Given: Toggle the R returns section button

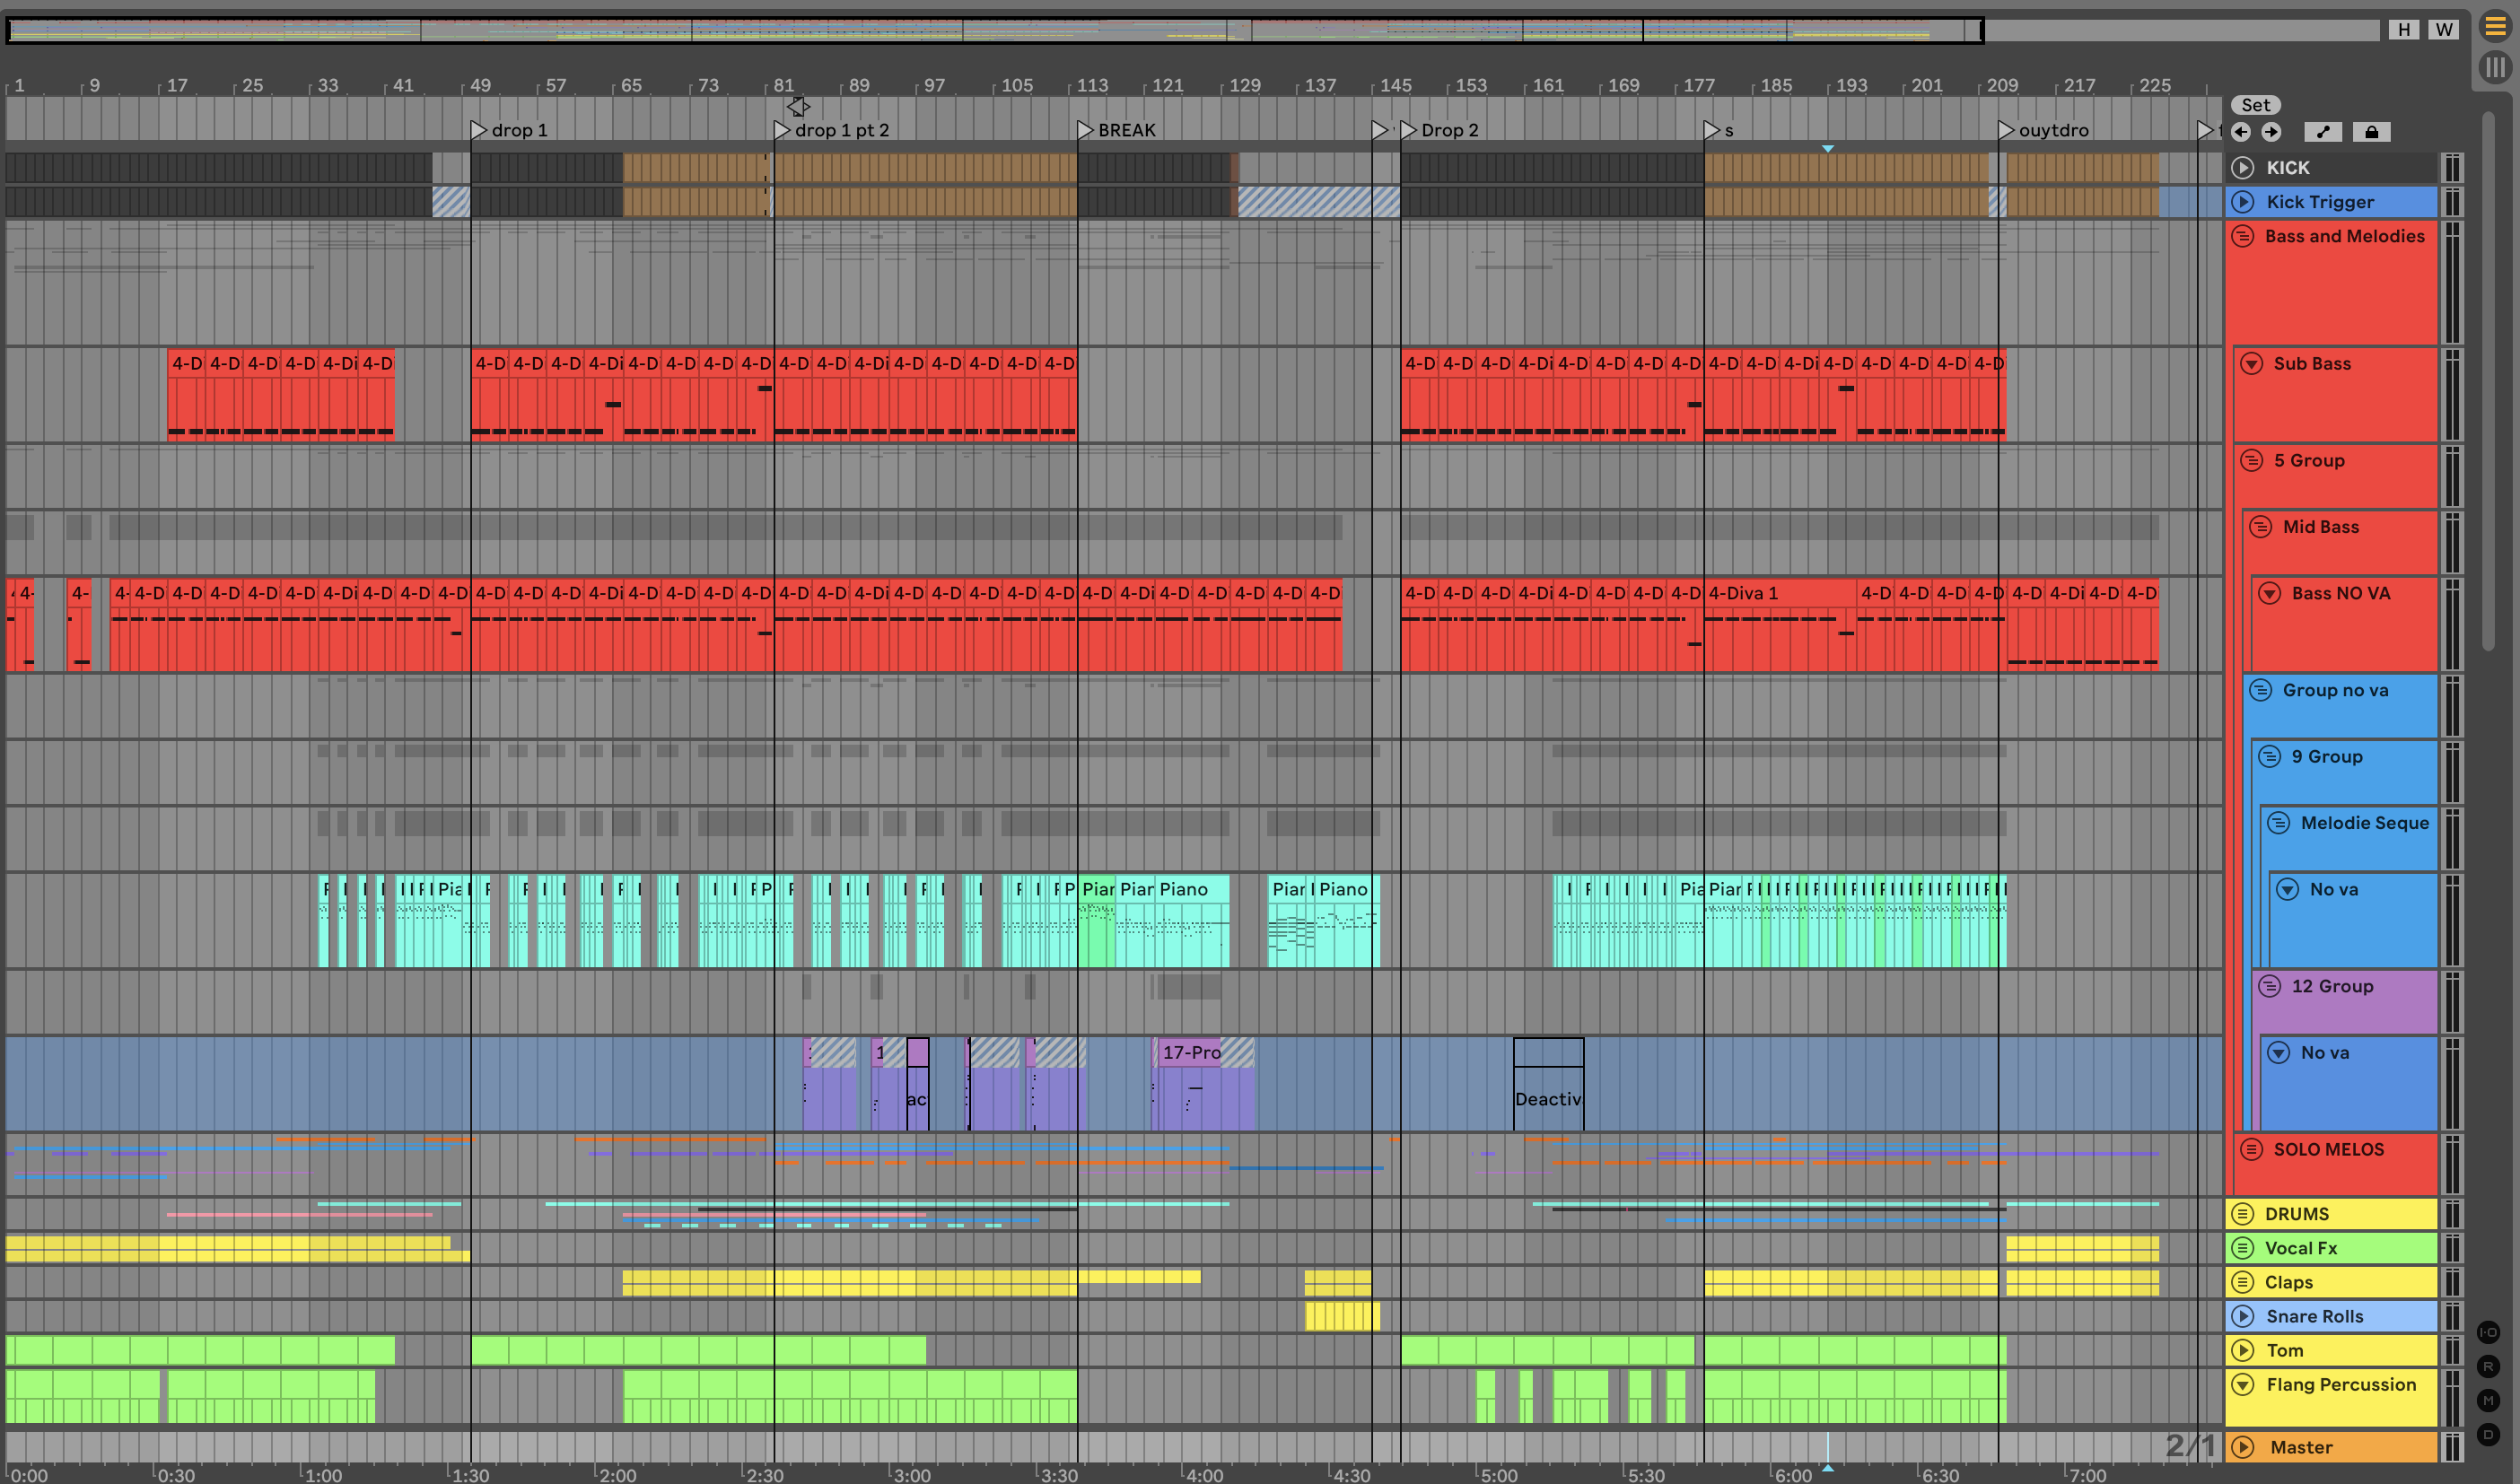Looking at the screenshot, I should (2488, 1366).
